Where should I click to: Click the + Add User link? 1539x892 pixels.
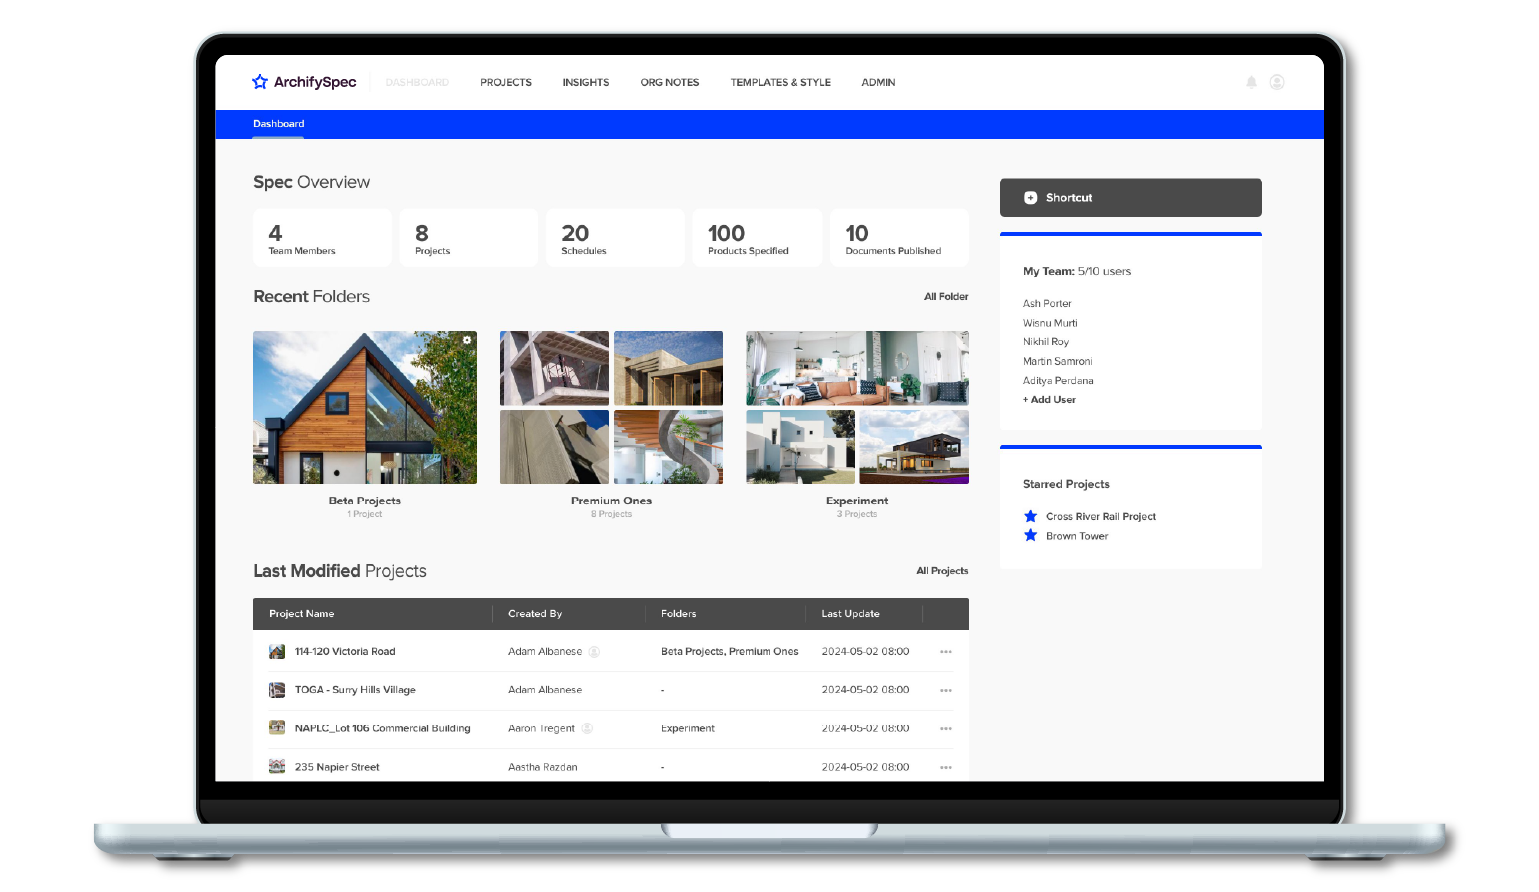tap(1049, 400)
